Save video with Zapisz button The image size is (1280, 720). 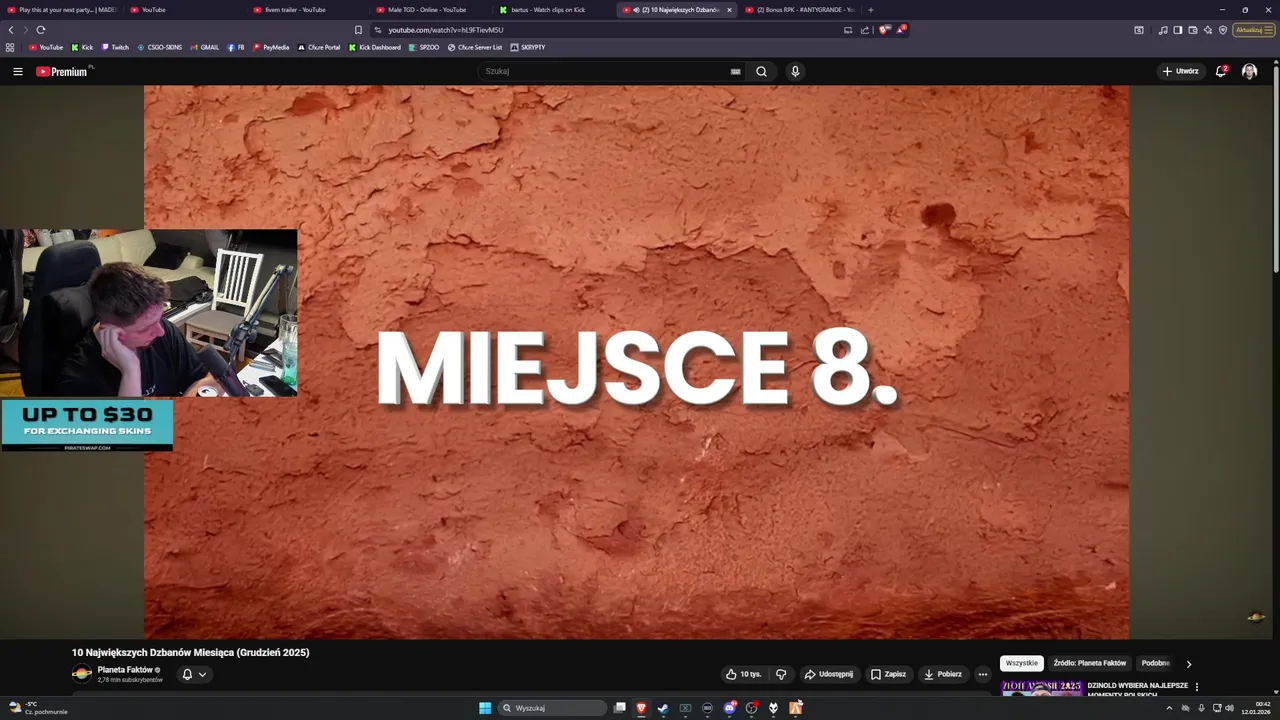pos(888,674)
